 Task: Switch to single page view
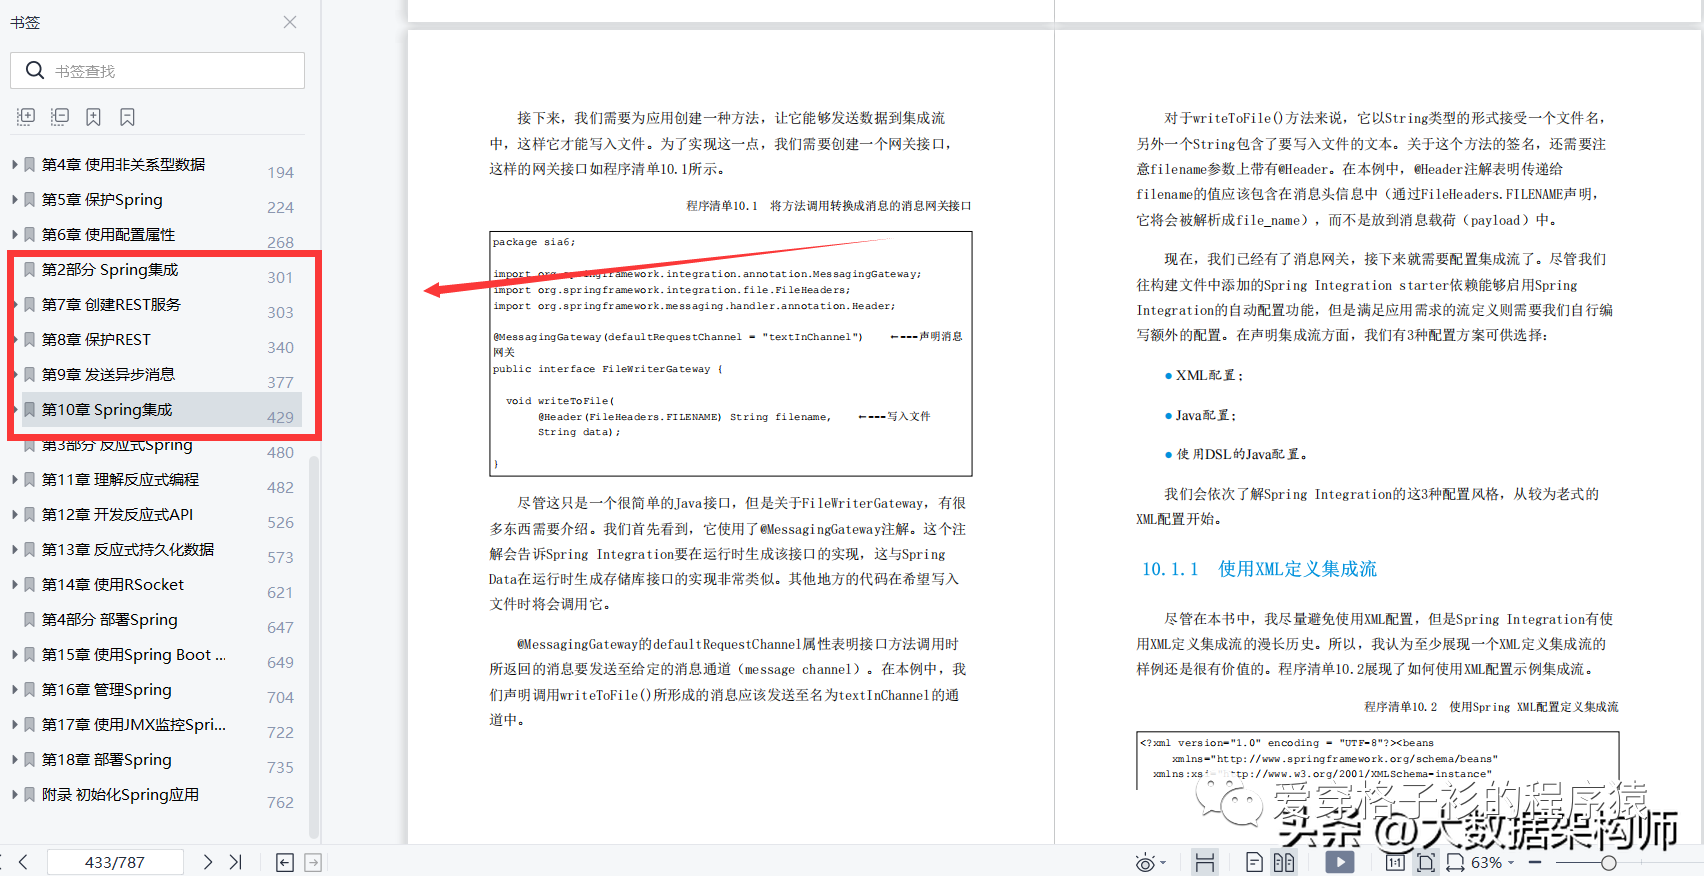[1254, 862]
